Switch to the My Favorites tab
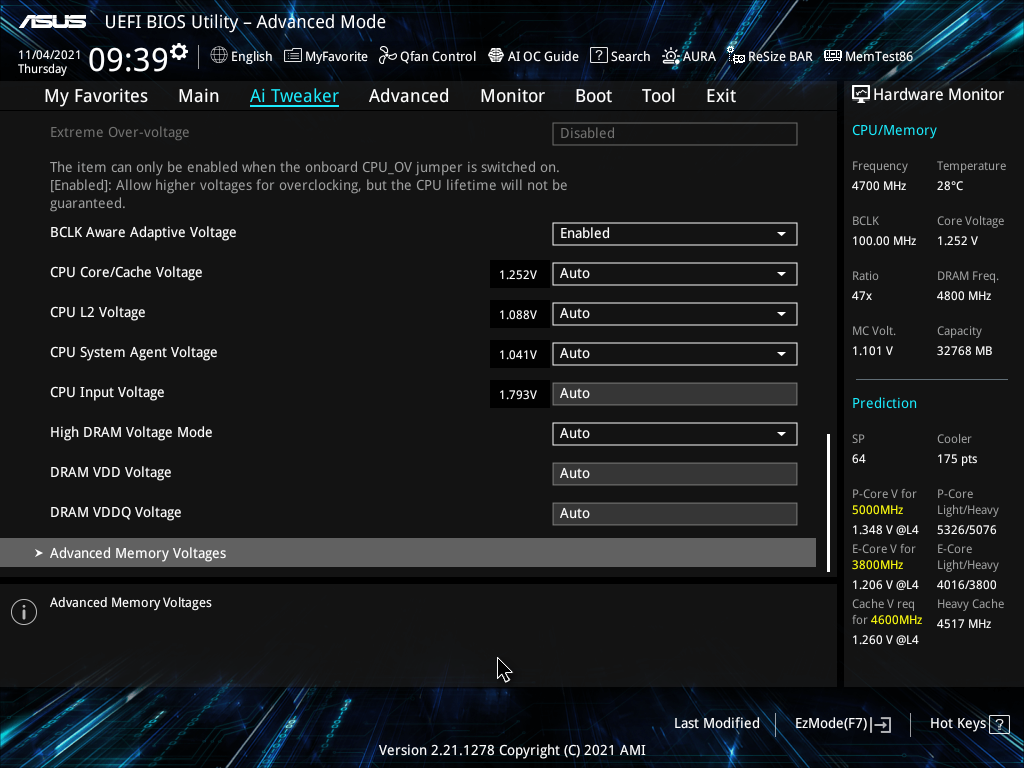1024x768 pixels. click(96, 96)
